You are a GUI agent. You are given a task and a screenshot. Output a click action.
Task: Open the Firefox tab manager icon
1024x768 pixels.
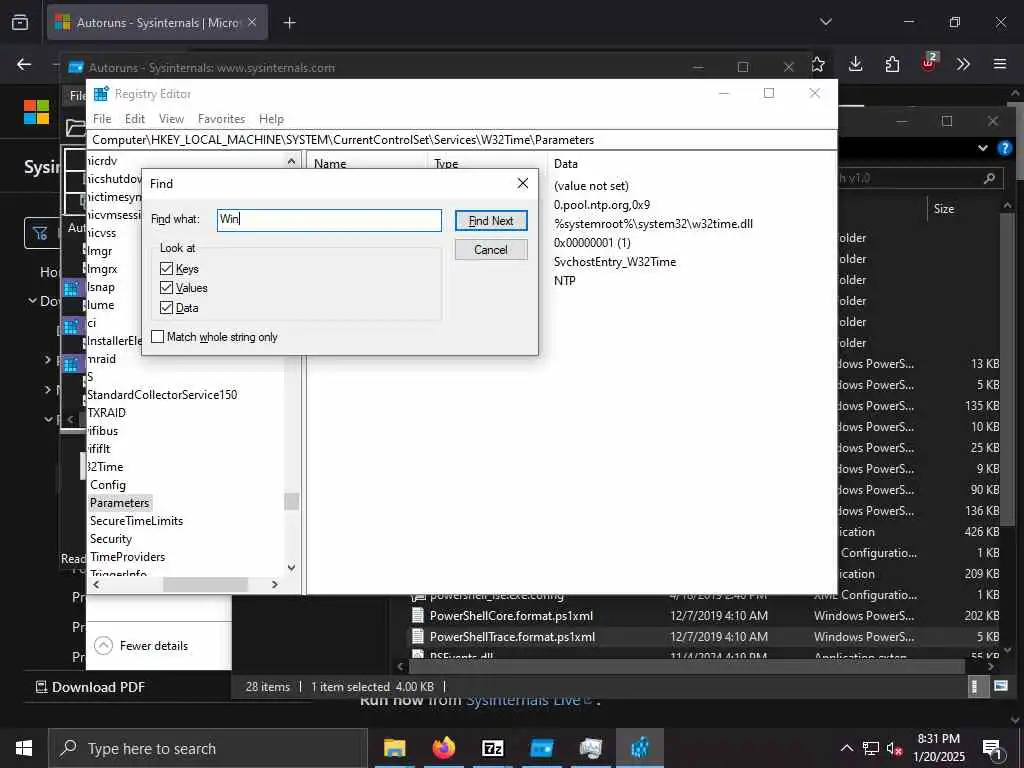(x=20, y=22)
